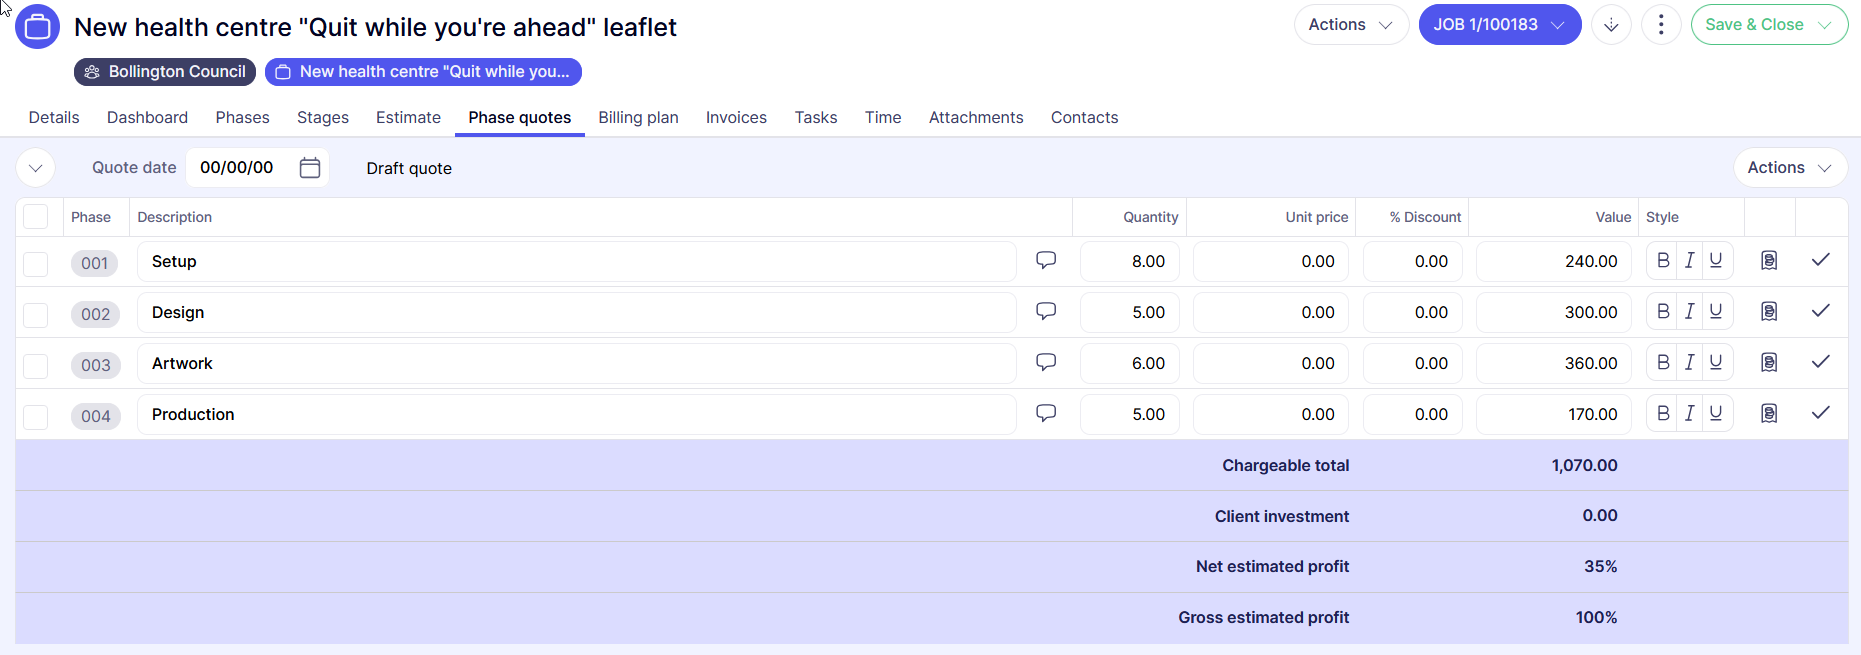Open the document icon in Setup row
1861x655 pixels.
click(x=1769, y=261)
